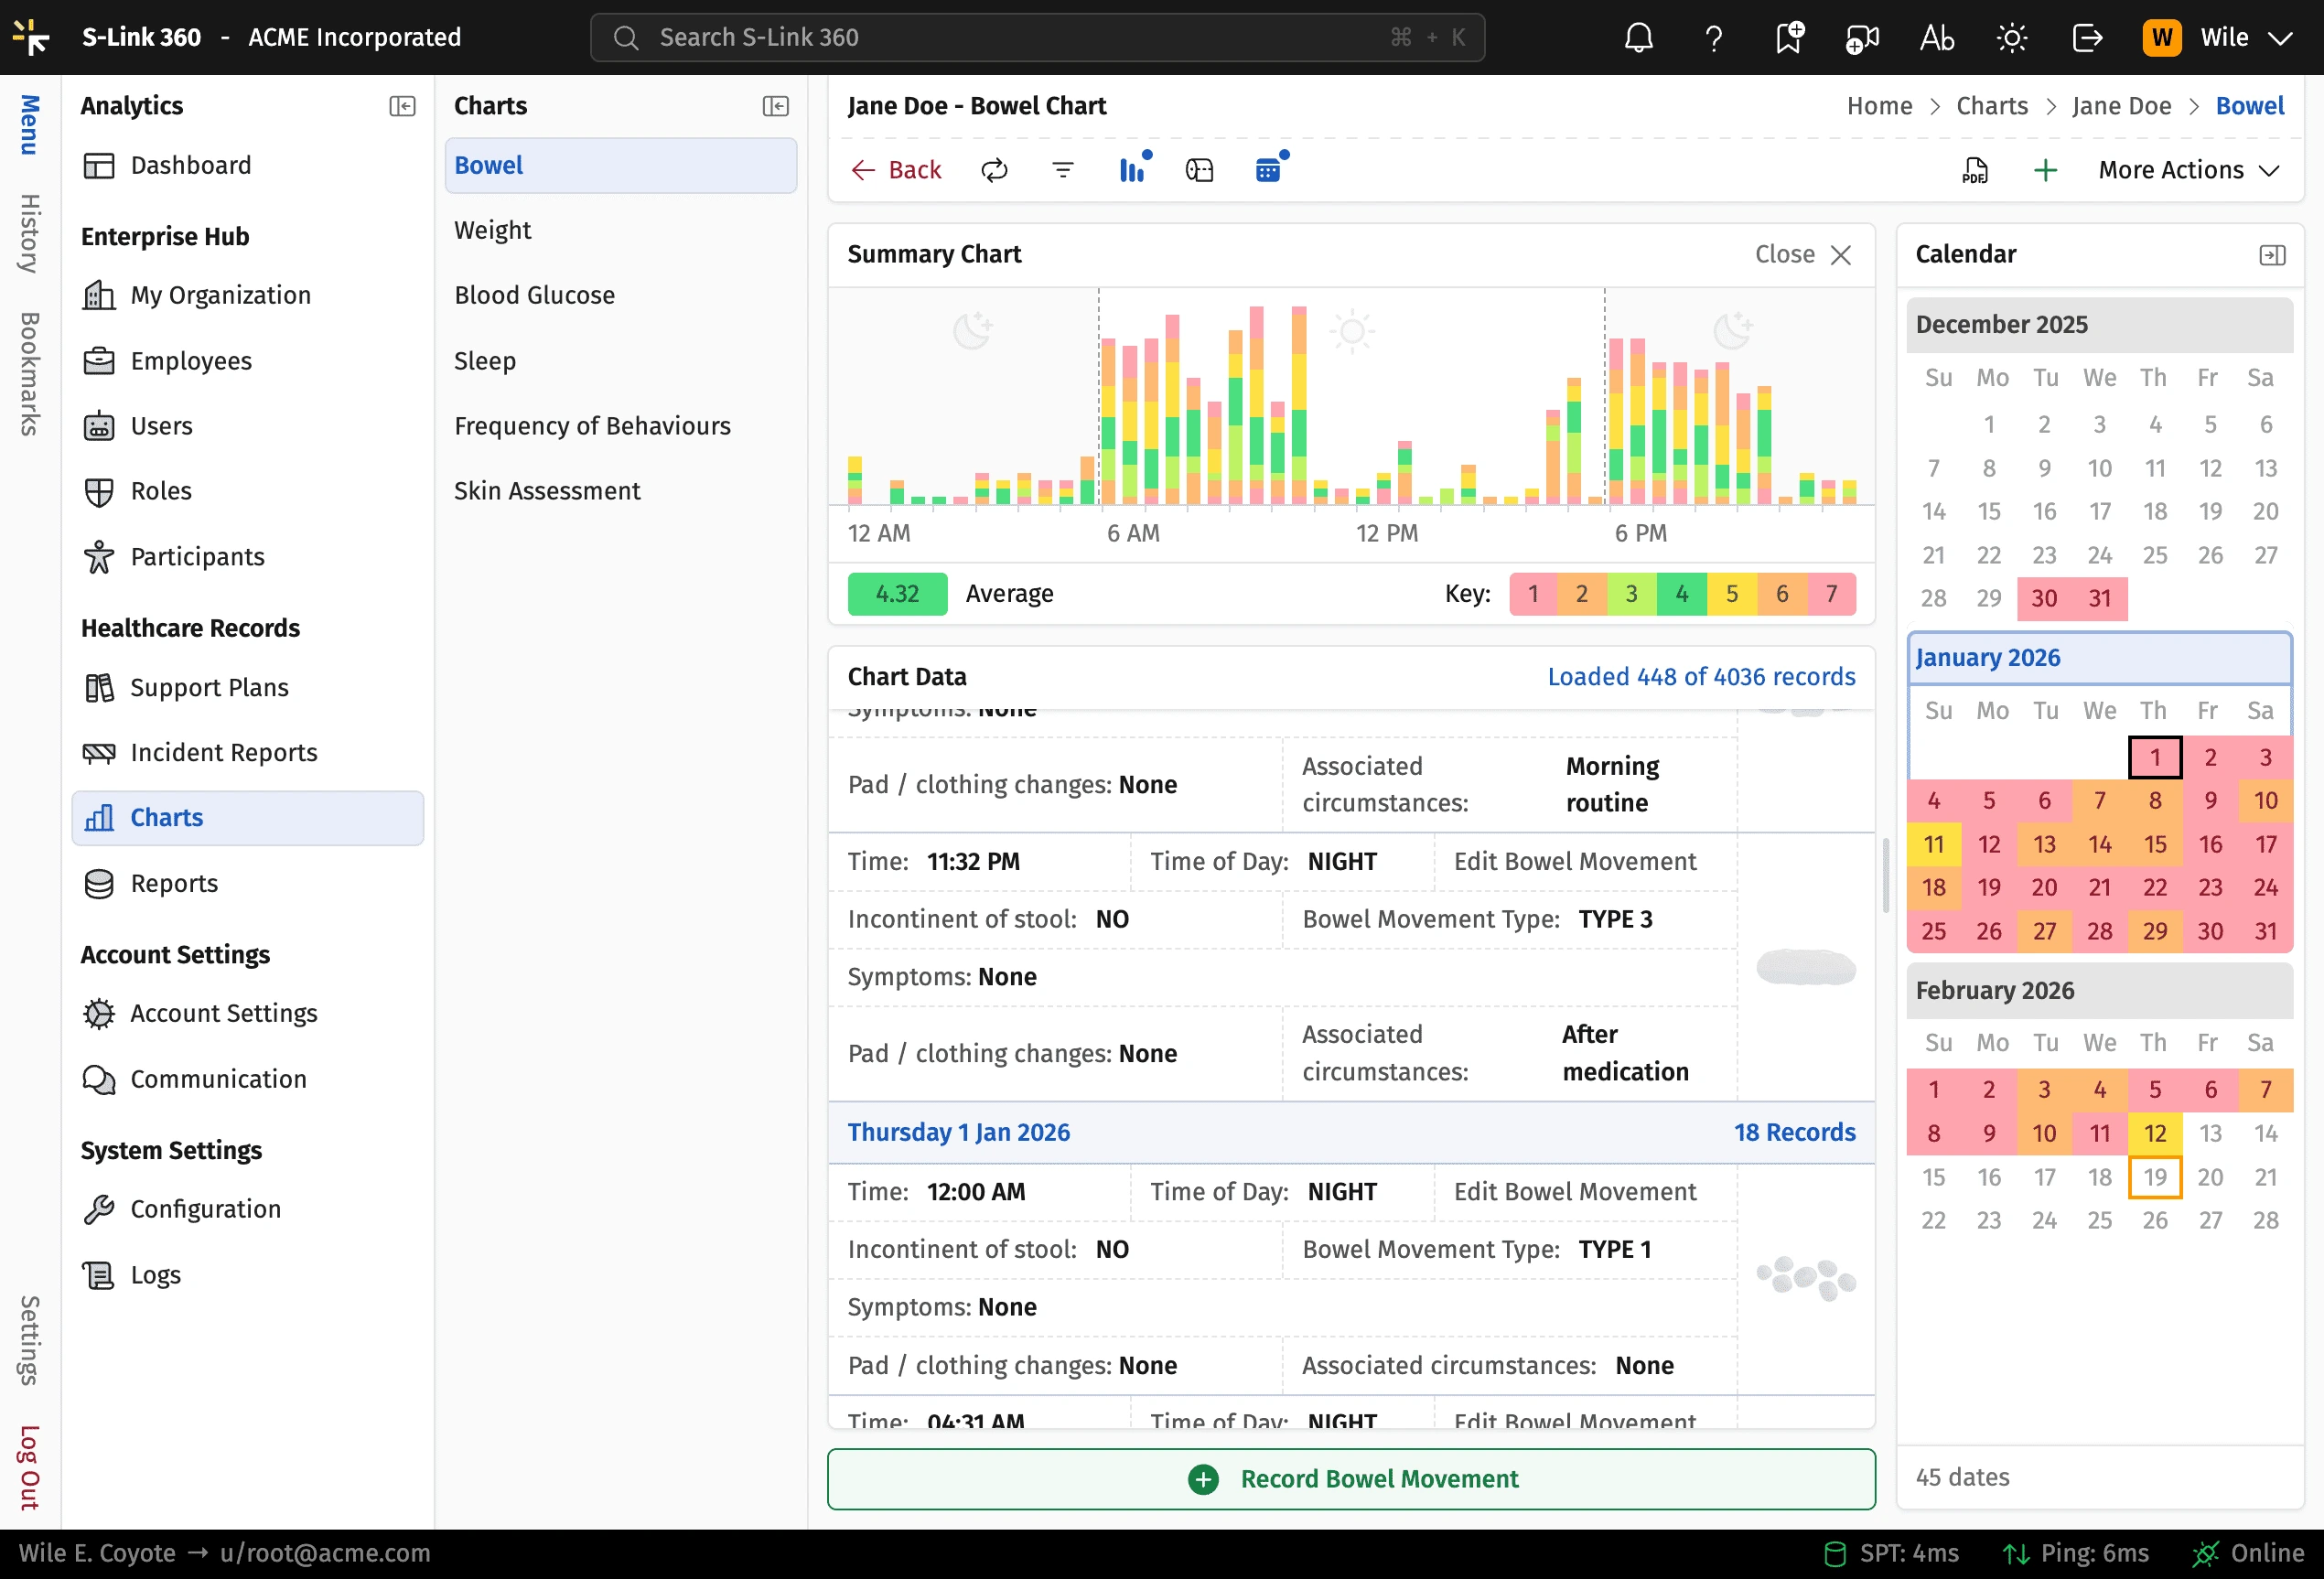Collapse the Charts side panel
Screen dimensions: 2324x1579
click(775, 106)
